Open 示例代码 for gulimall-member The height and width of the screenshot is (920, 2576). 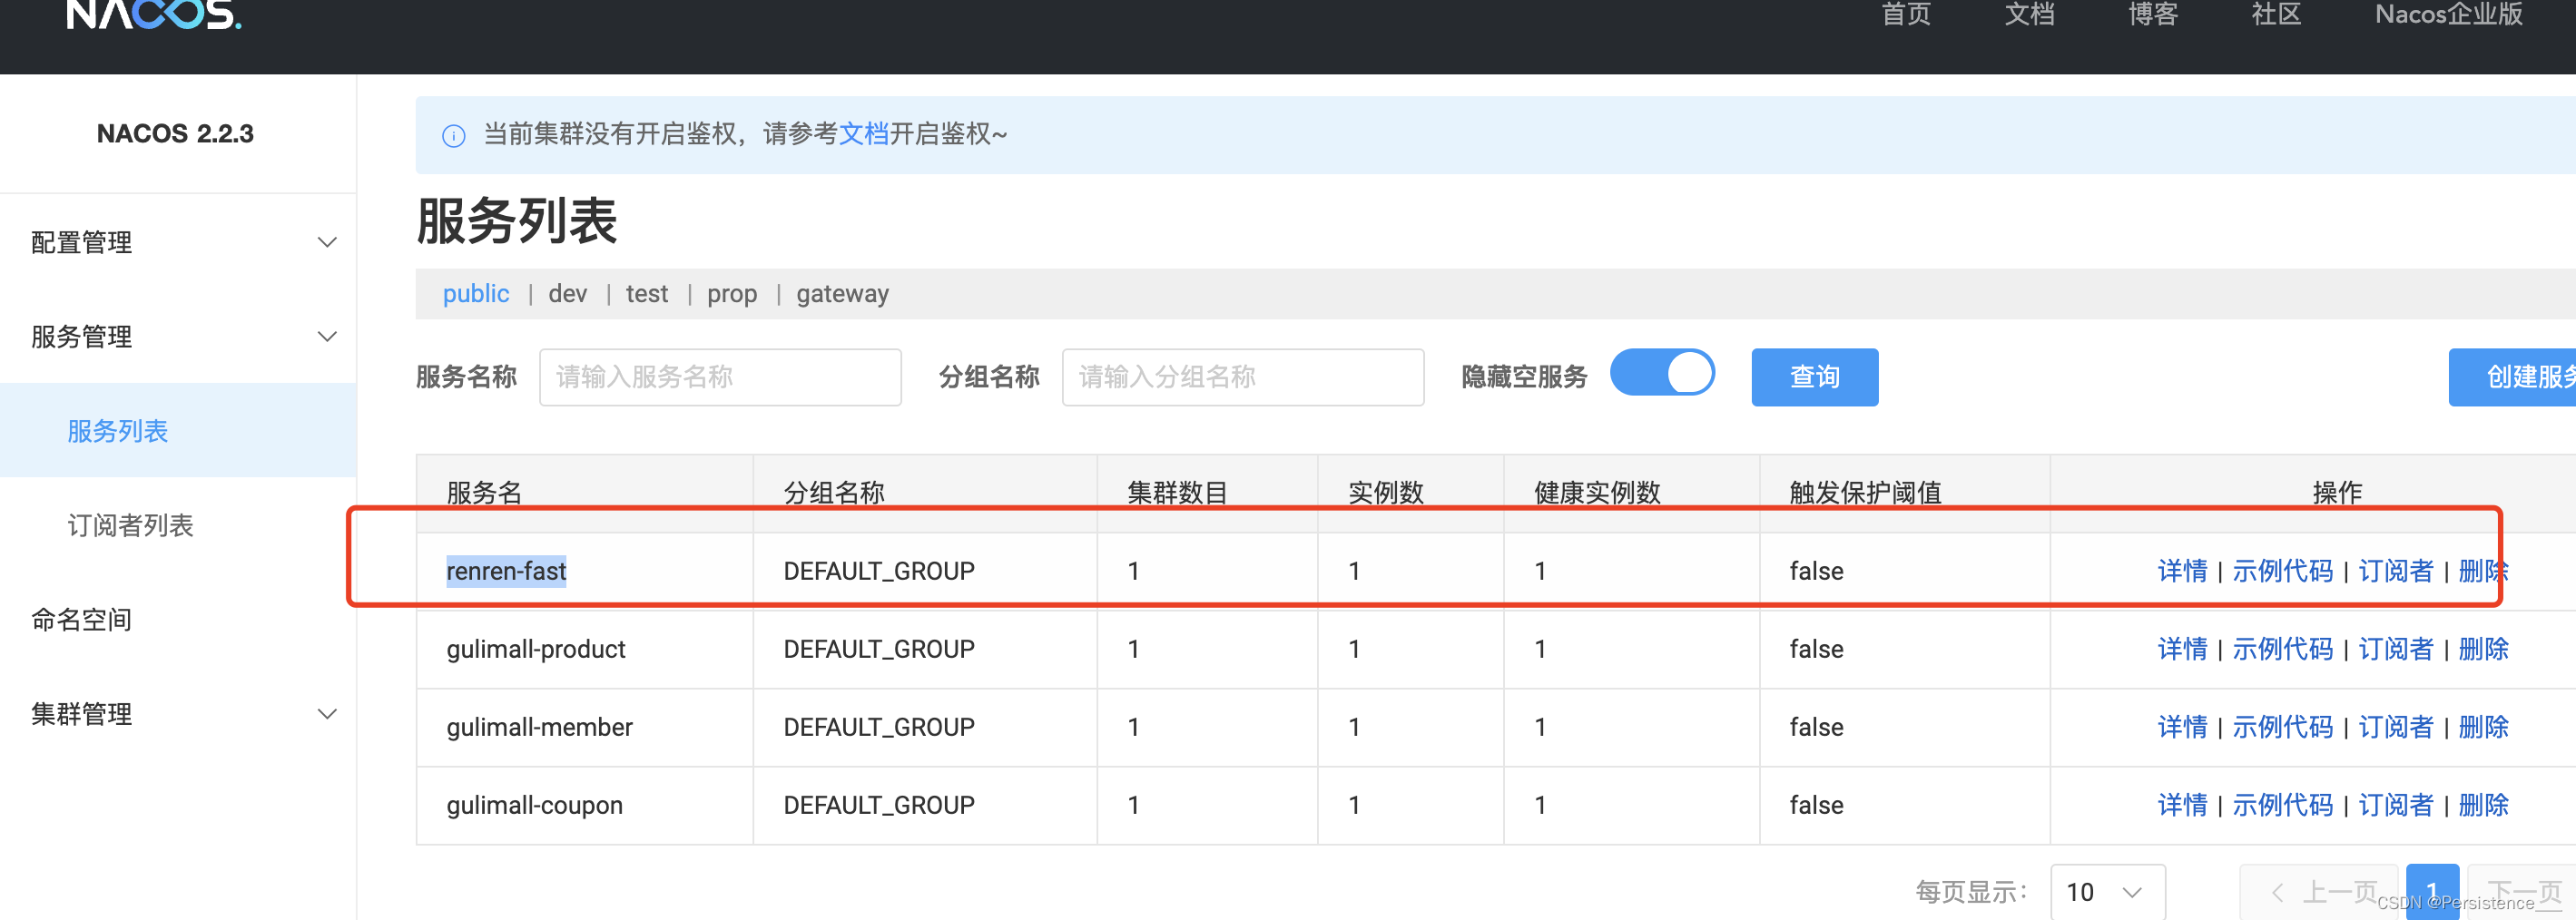(x=2283, y=727)
